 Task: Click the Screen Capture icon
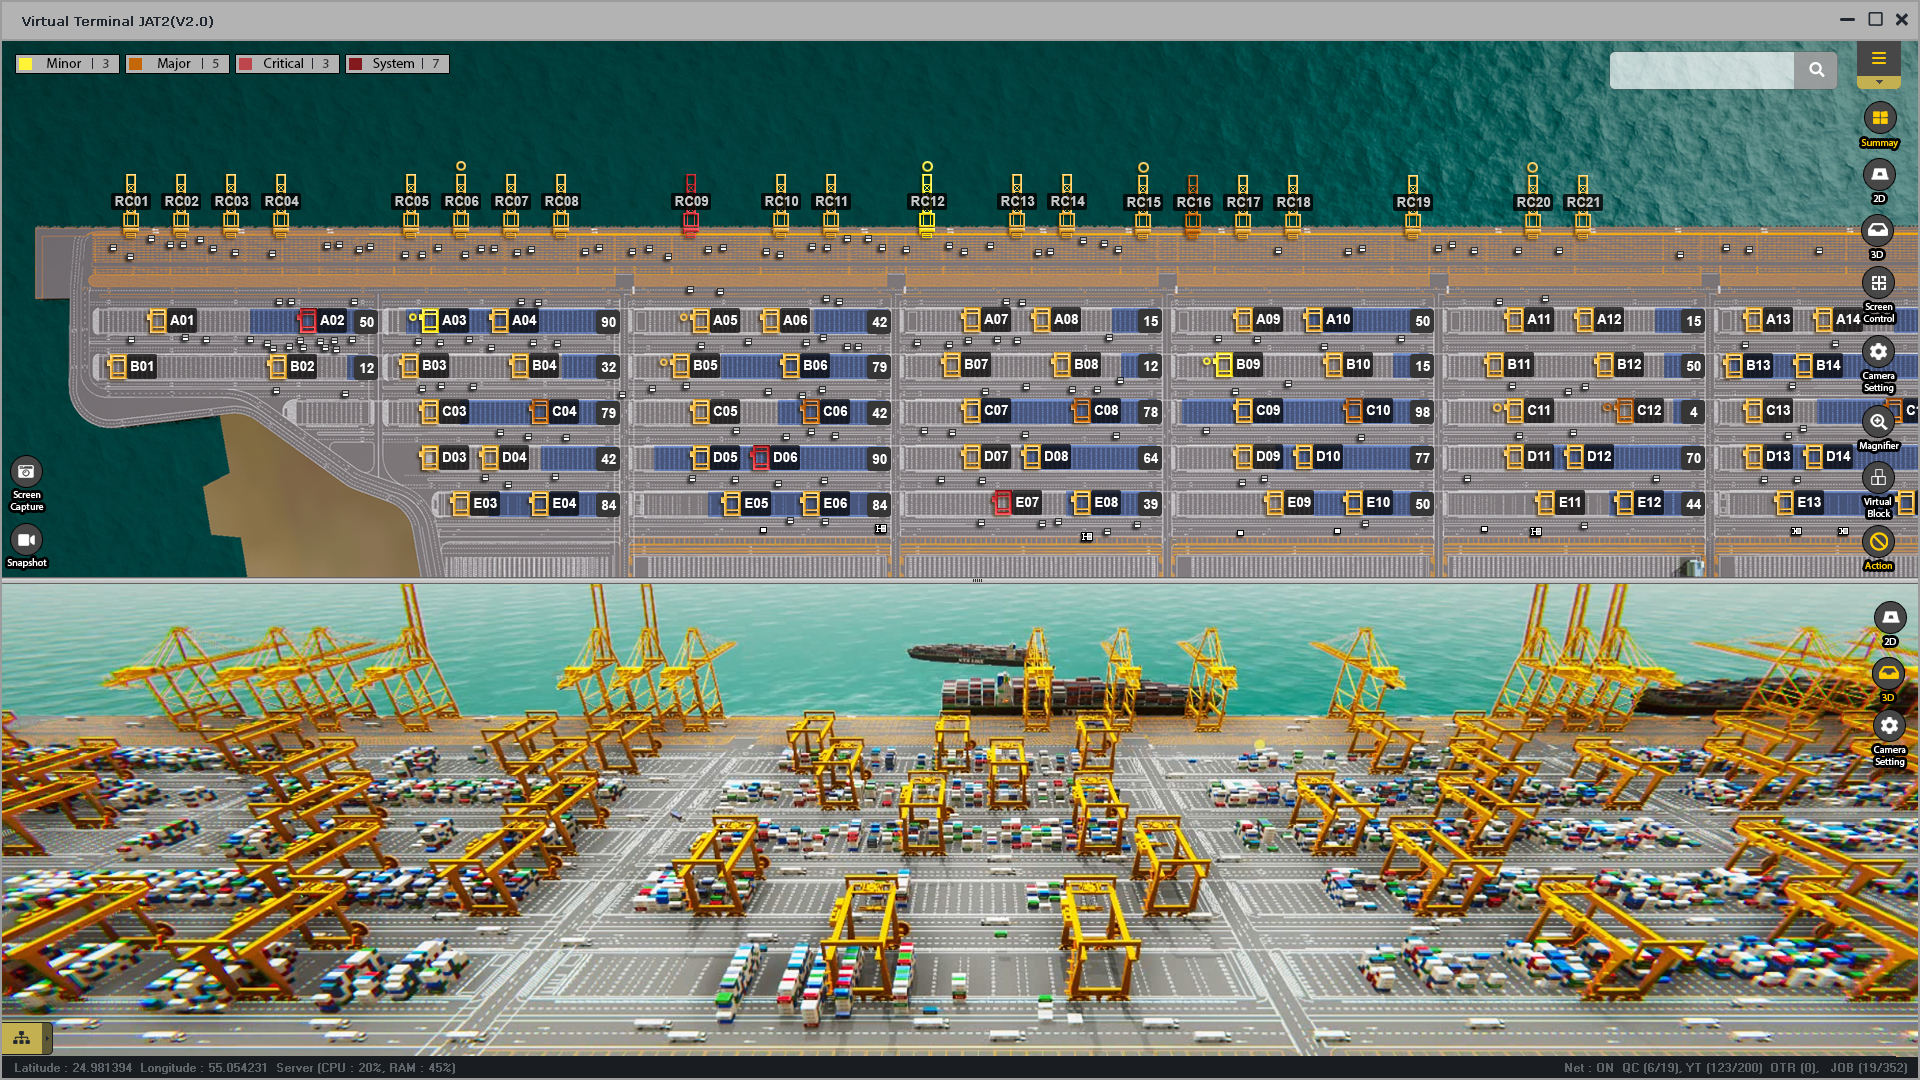pyautogui.click(x=26, y=472)
